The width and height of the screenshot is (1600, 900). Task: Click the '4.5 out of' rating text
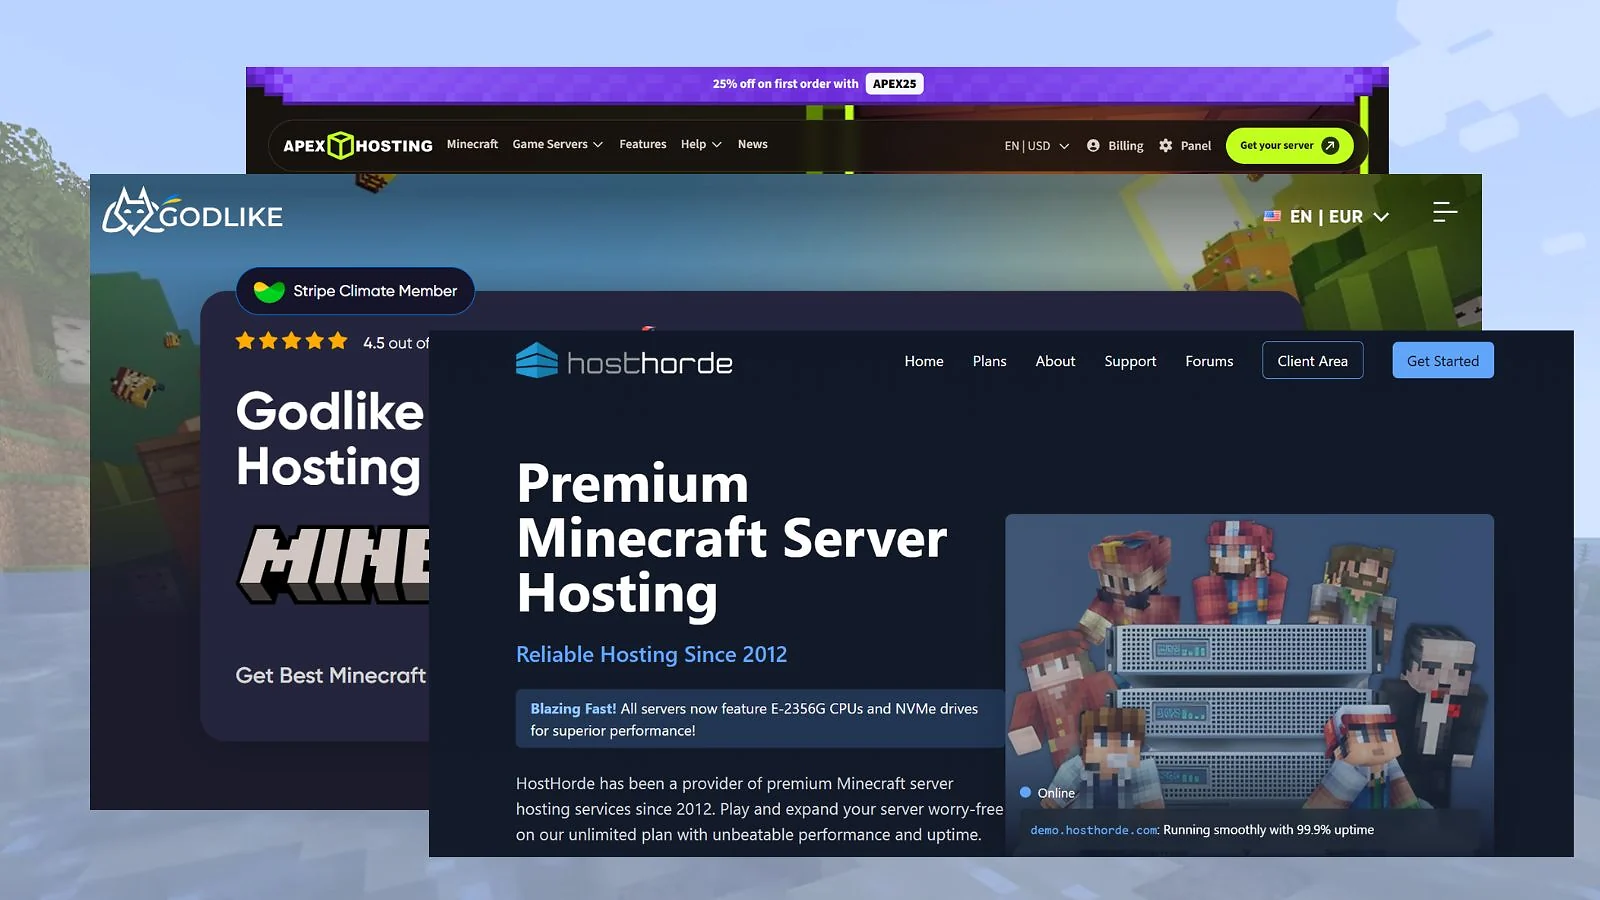click(396, 343)
